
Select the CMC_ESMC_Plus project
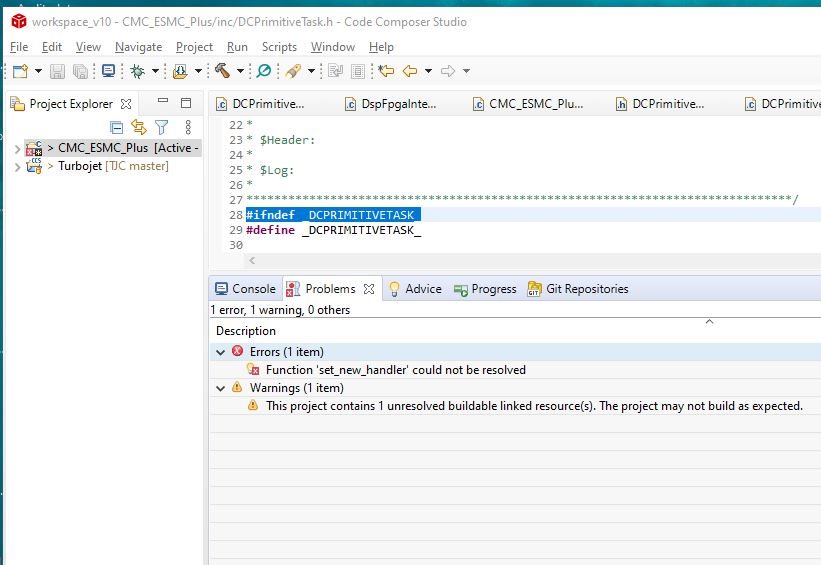[x=113, y=148]
